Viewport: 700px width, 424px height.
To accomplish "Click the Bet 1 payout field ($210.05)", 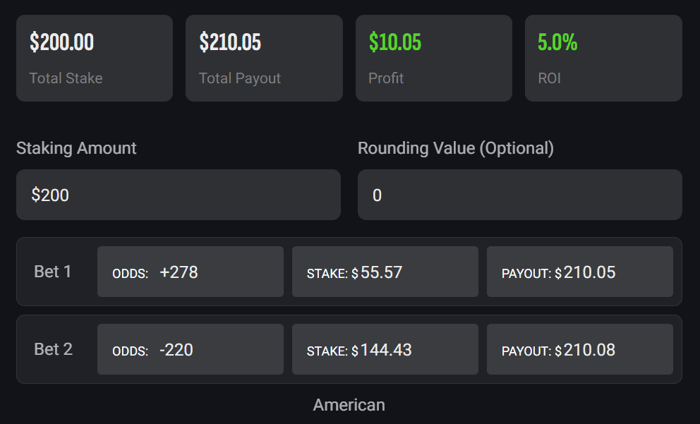I will (580, 272).
